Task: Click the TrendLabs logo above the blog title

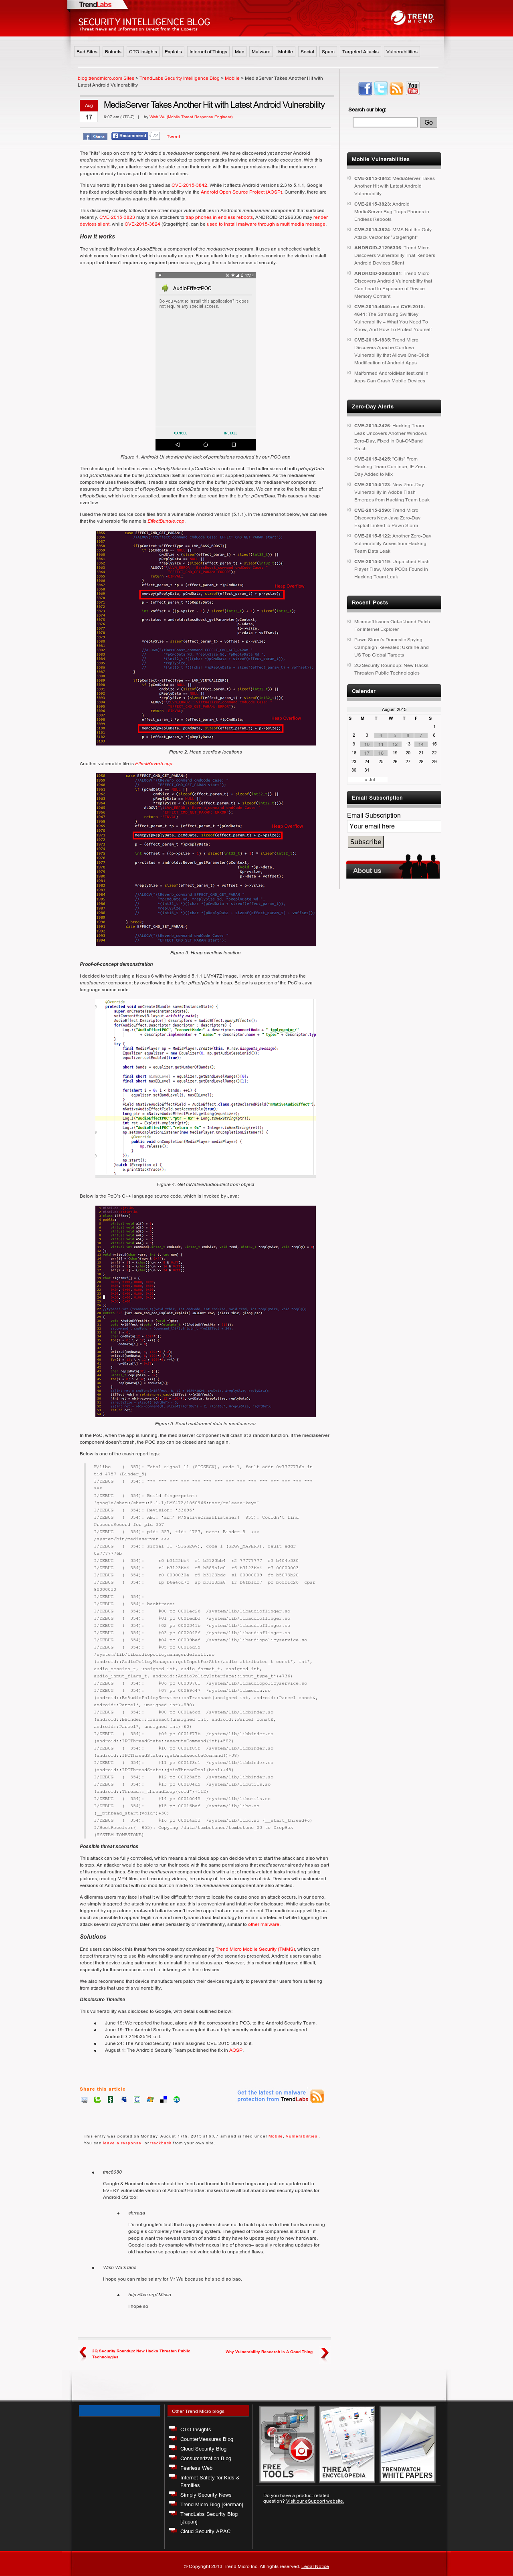Action: point(96,4)
